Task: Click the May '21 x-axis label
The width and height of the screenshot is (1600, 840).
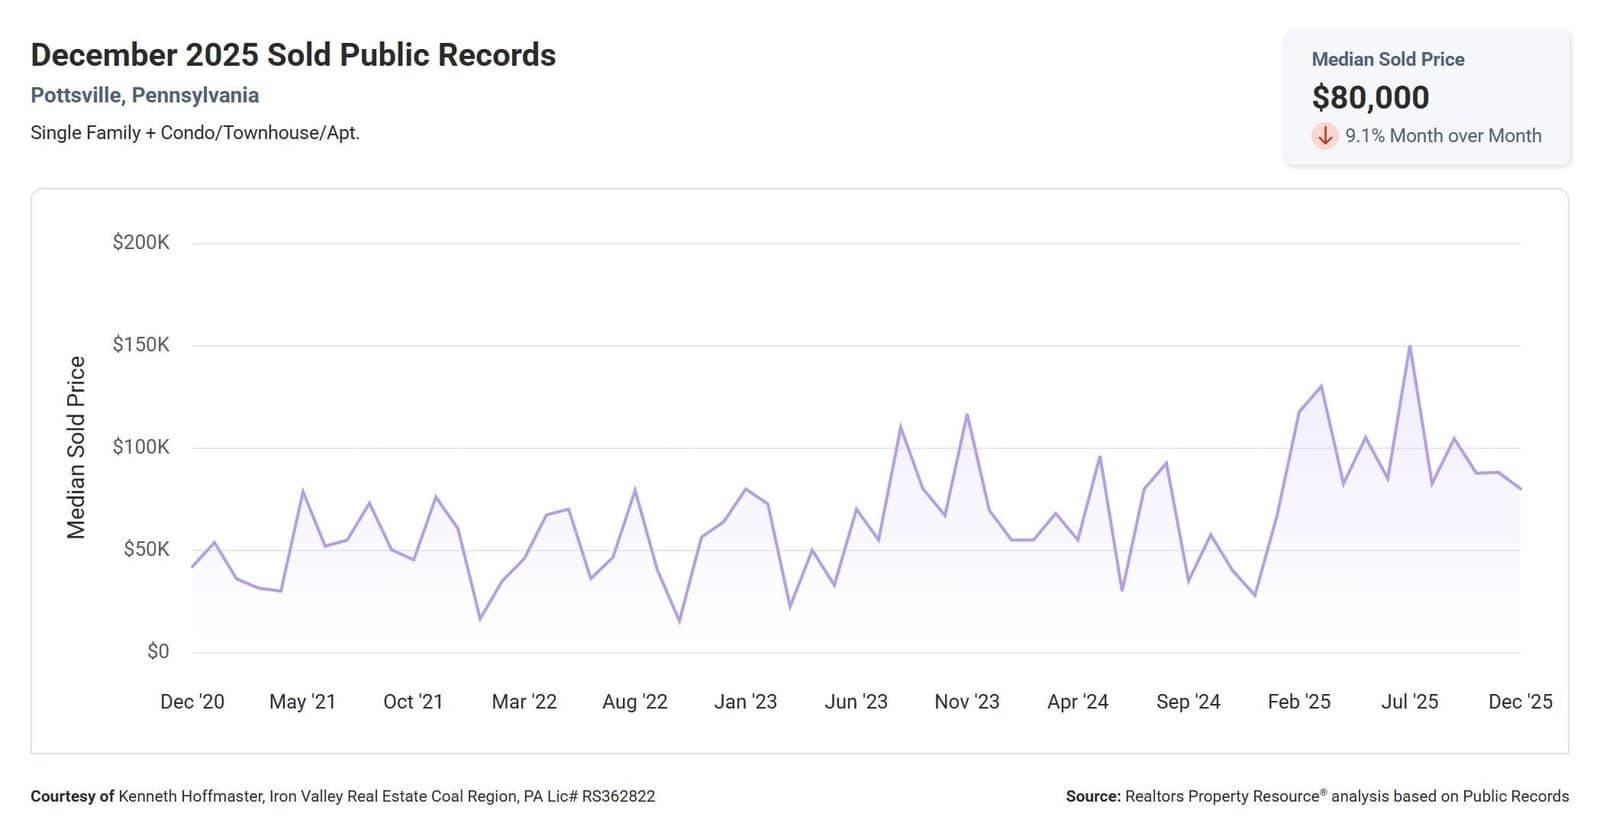Action: coord(302,702)
